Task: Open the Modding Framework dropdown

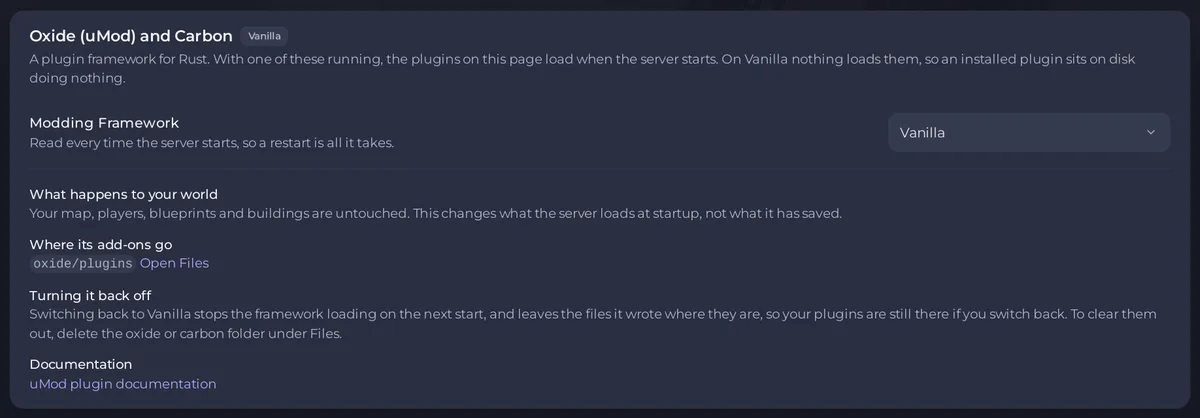Action: coord(1029,132)
